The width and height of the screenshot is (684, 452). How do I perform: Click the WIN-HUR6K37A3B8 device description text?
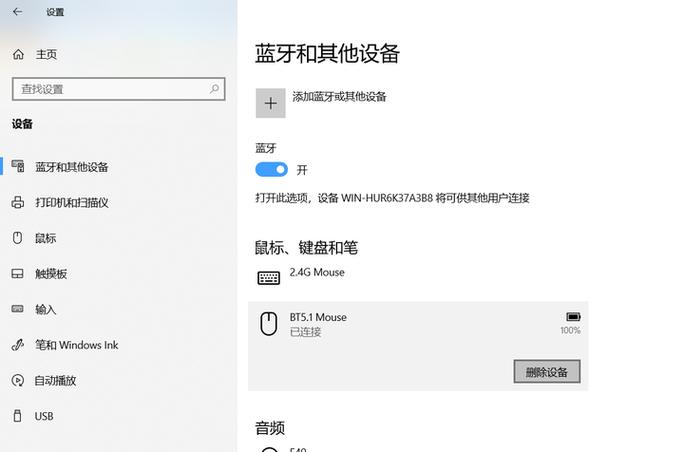click(x=392, y=198)
